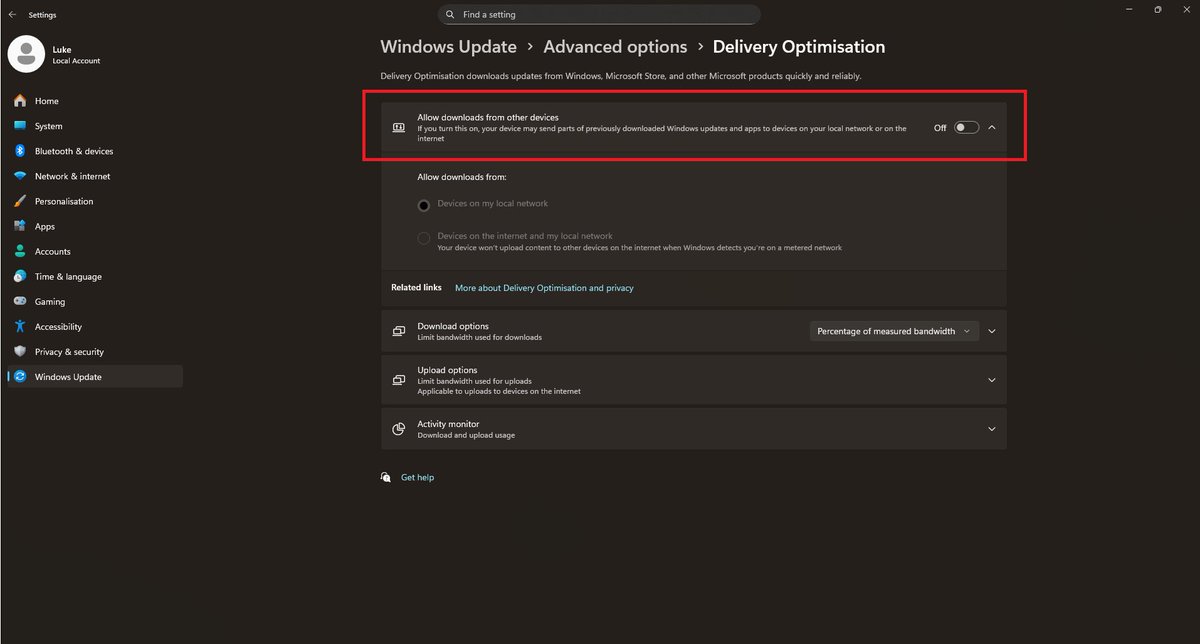Click the Allow downloads device icon

point(398,128)
